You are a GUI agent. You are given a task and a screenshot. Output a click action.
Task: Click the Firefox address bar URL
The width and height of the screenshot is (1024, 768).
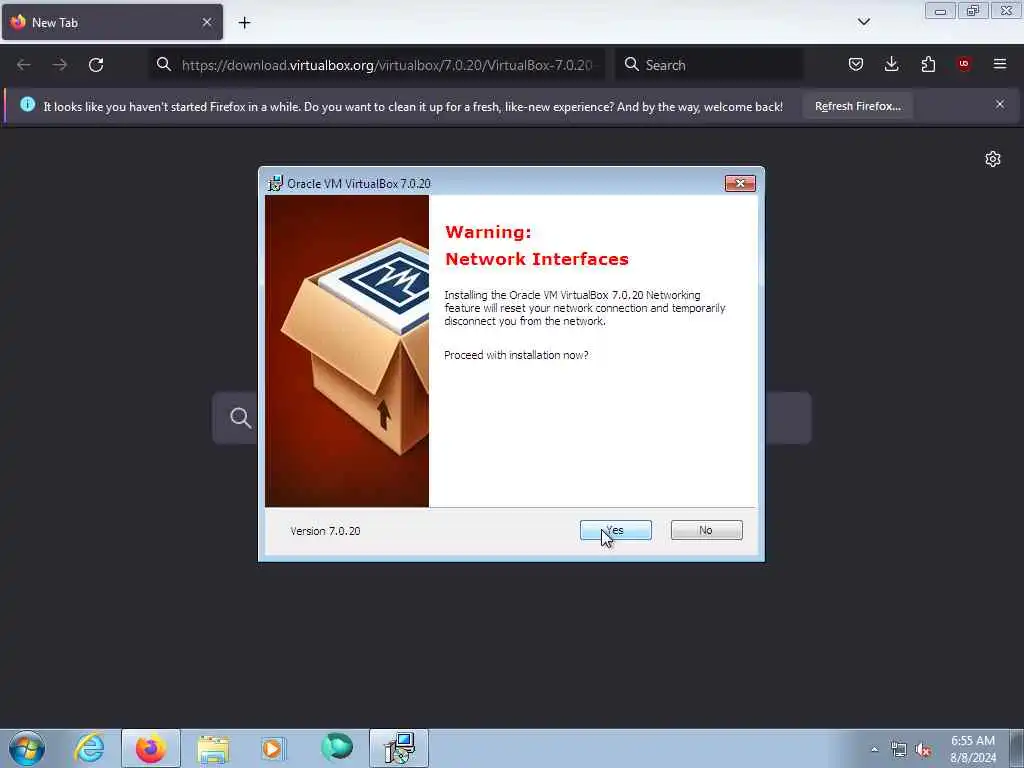[x=387, y=65]
